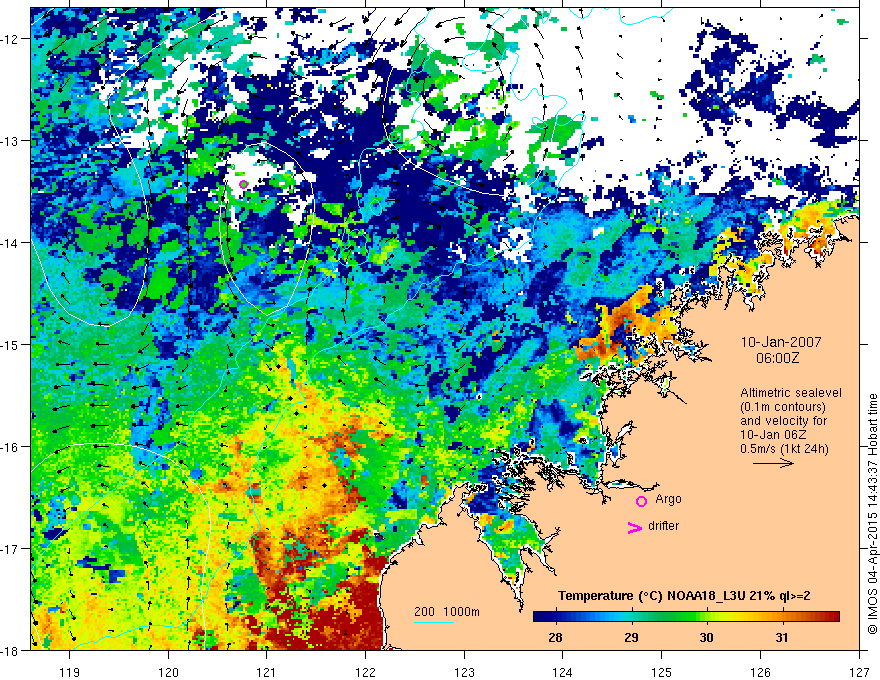Click the color bar label 29
Screen dimensions: 880x680
pyautogui.click(x=631, y=637)
